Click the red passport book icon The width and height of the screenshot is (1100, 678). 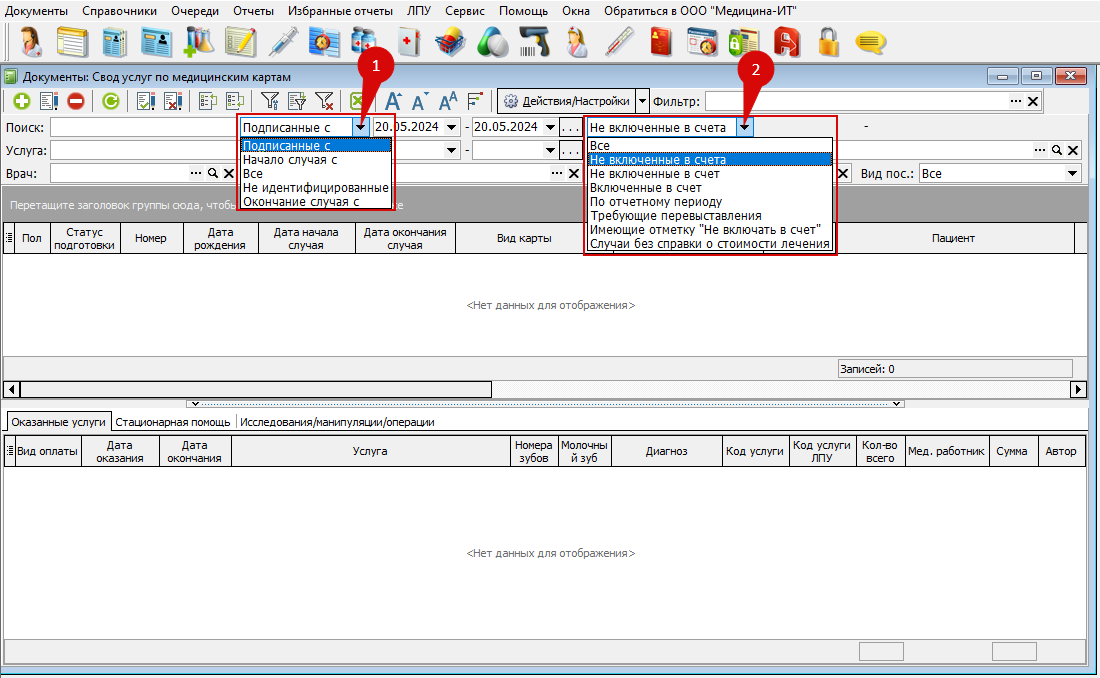pyautogui.click(x=661, y=42)
